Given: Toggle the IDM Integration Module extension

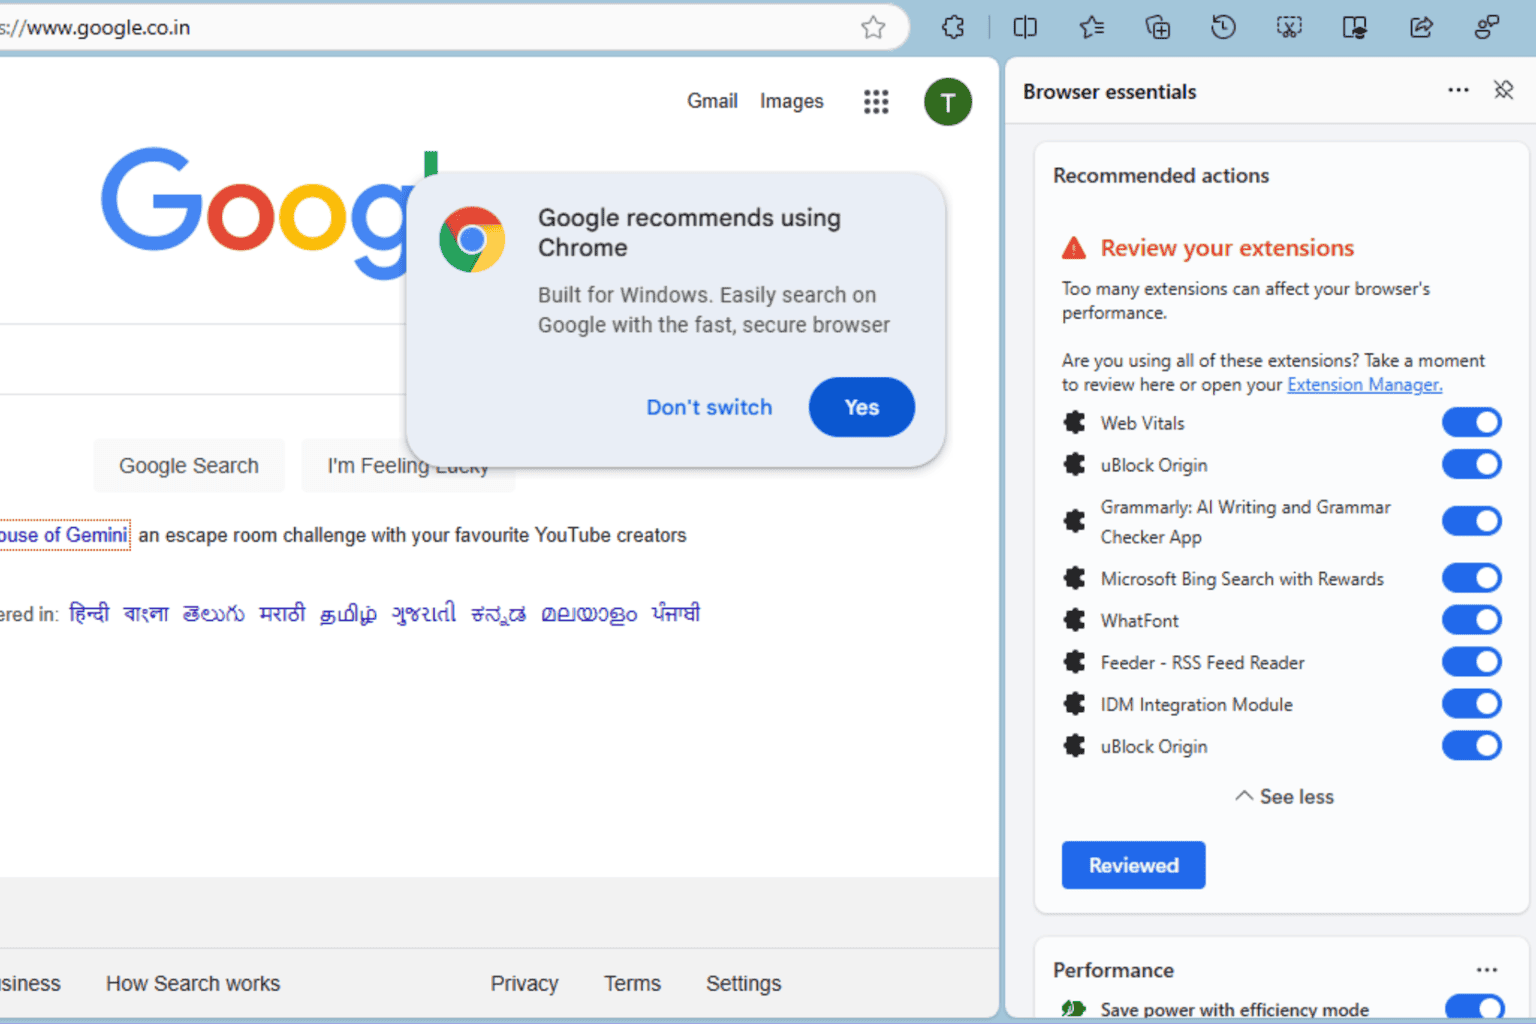Looking at the screenshot, I should coord(1471,704).
